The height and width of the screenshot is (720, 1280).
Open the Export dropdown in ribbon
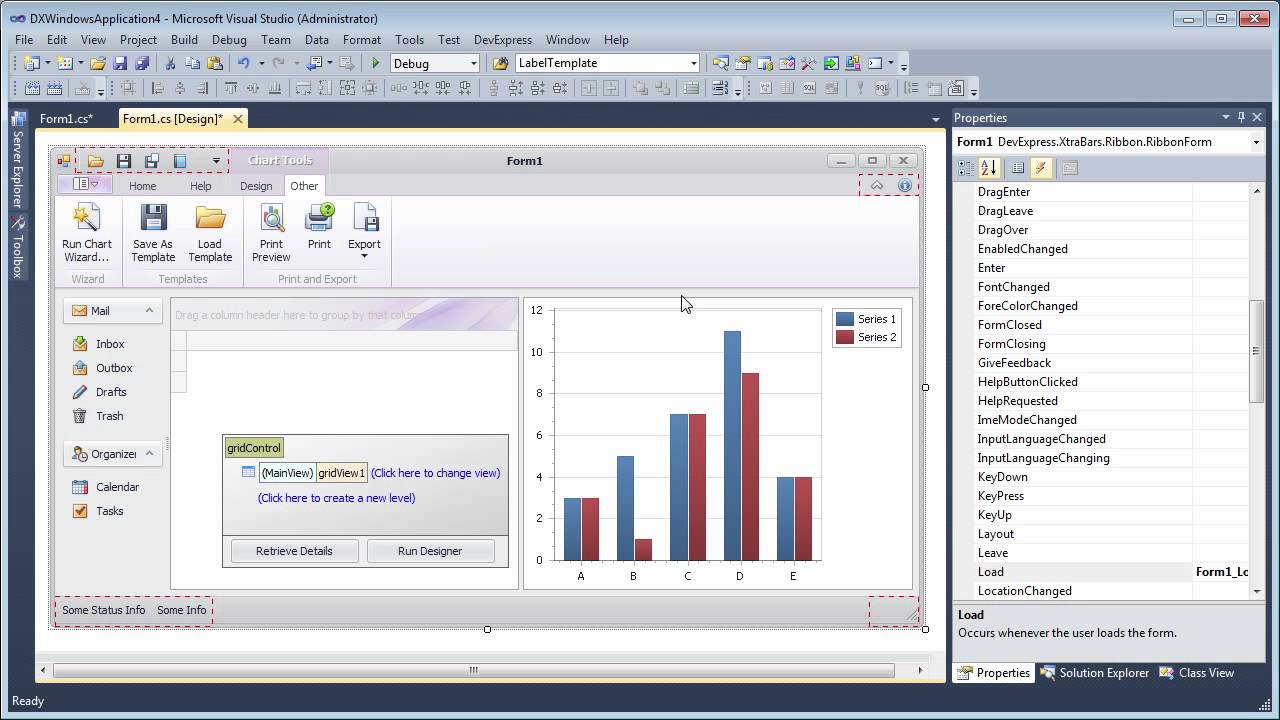coord(364,232)
